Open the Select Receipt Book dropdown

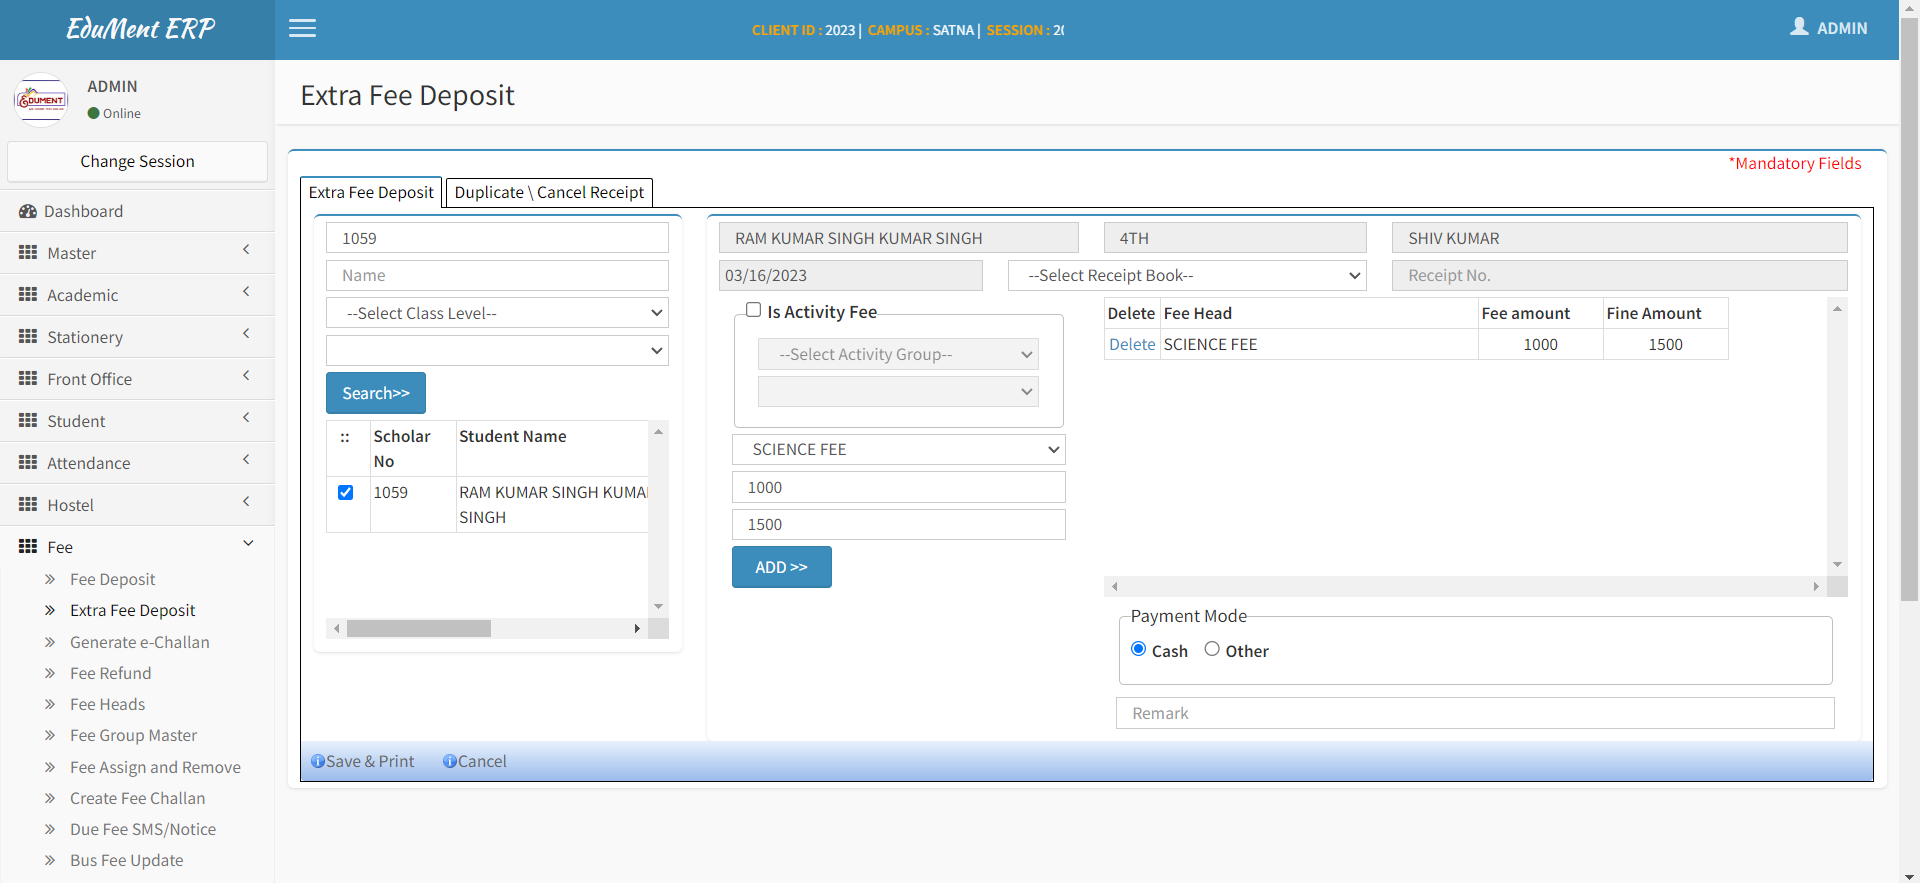(1187, 276)
